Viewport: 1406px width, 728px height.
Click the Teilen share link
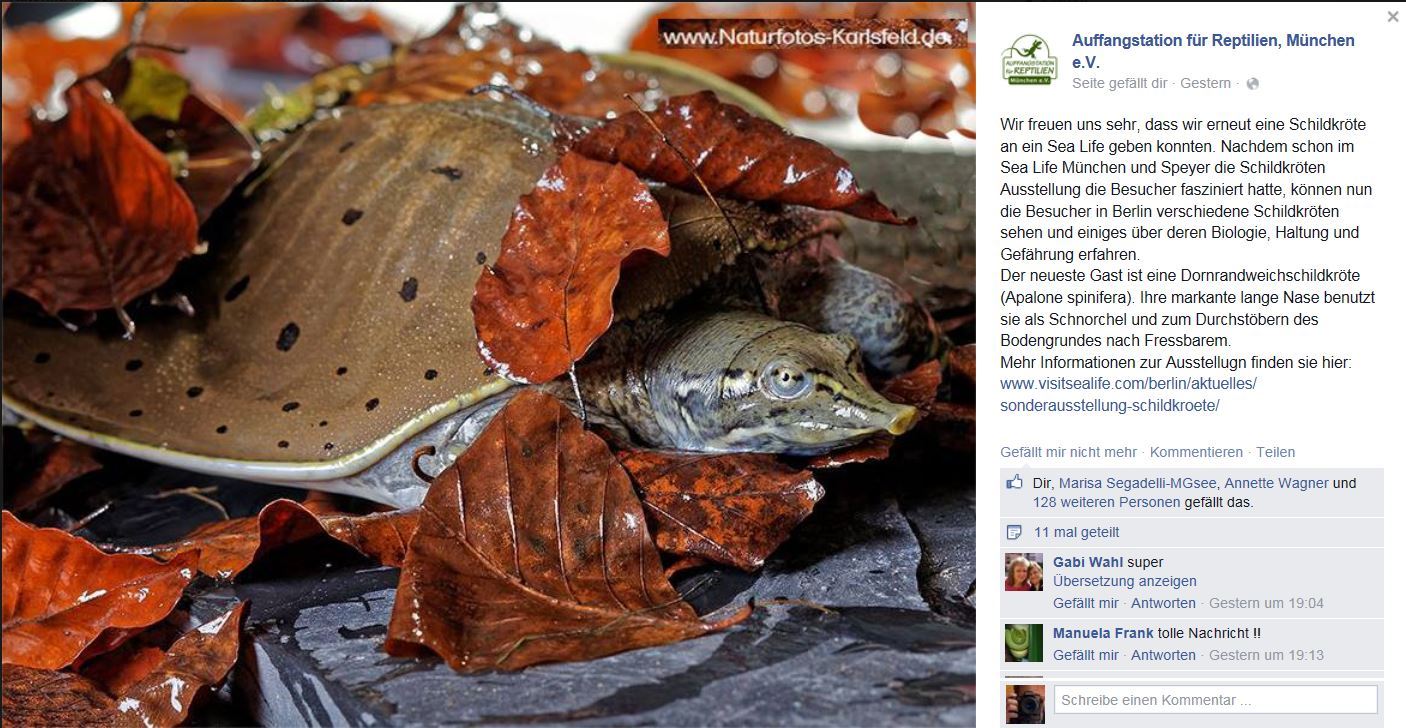click(1275, 452)
